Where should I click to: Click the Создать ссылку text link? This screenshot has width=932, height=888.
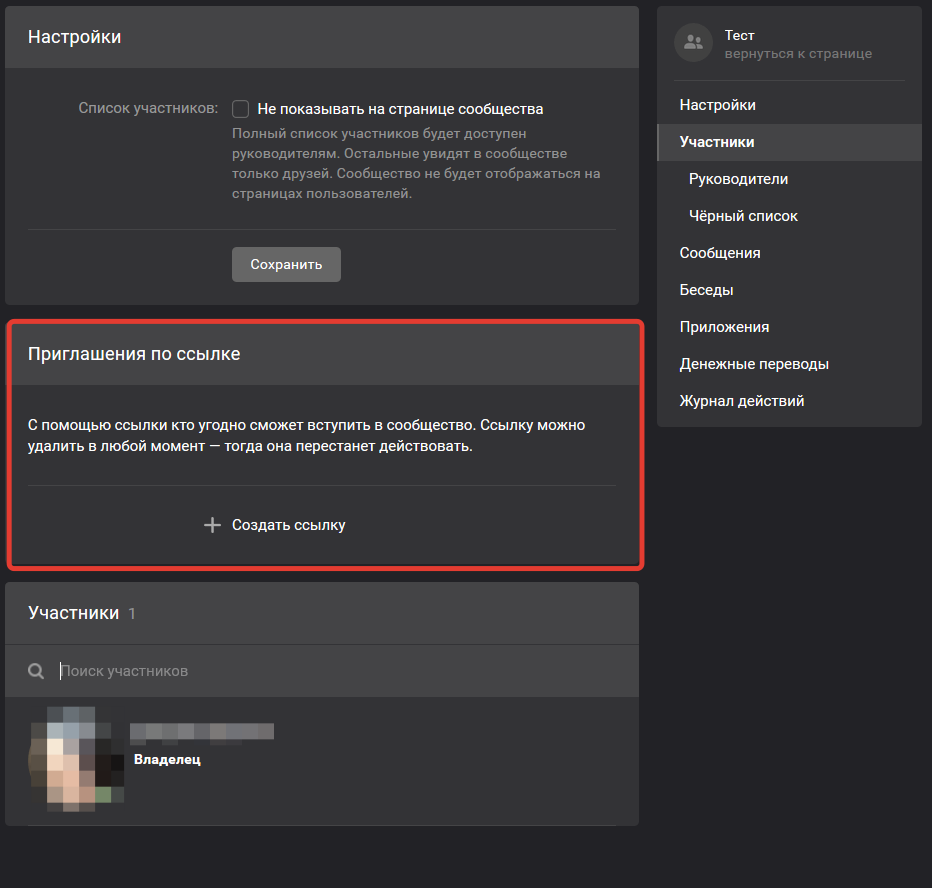[288, 525]
